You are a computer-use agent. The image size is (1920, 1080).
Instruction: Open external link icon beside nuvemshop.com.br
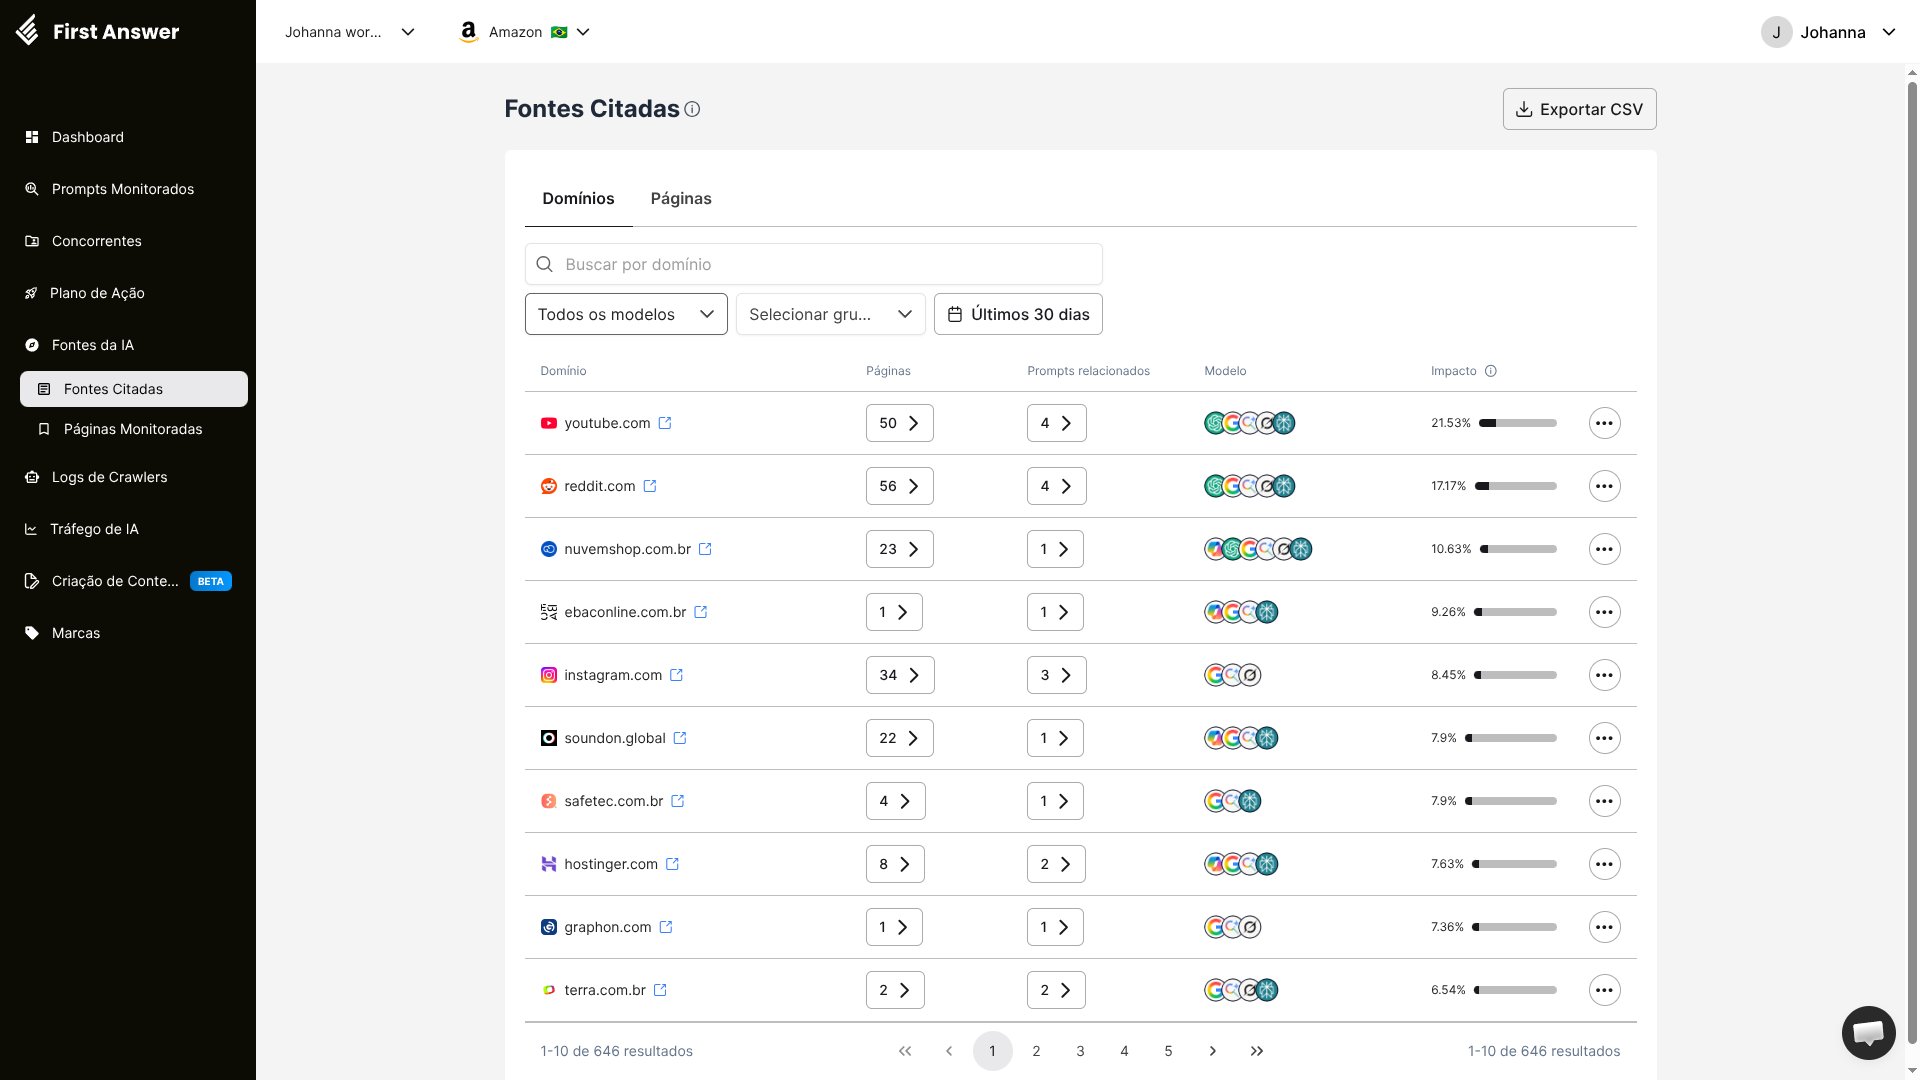(x=705, y=549)
